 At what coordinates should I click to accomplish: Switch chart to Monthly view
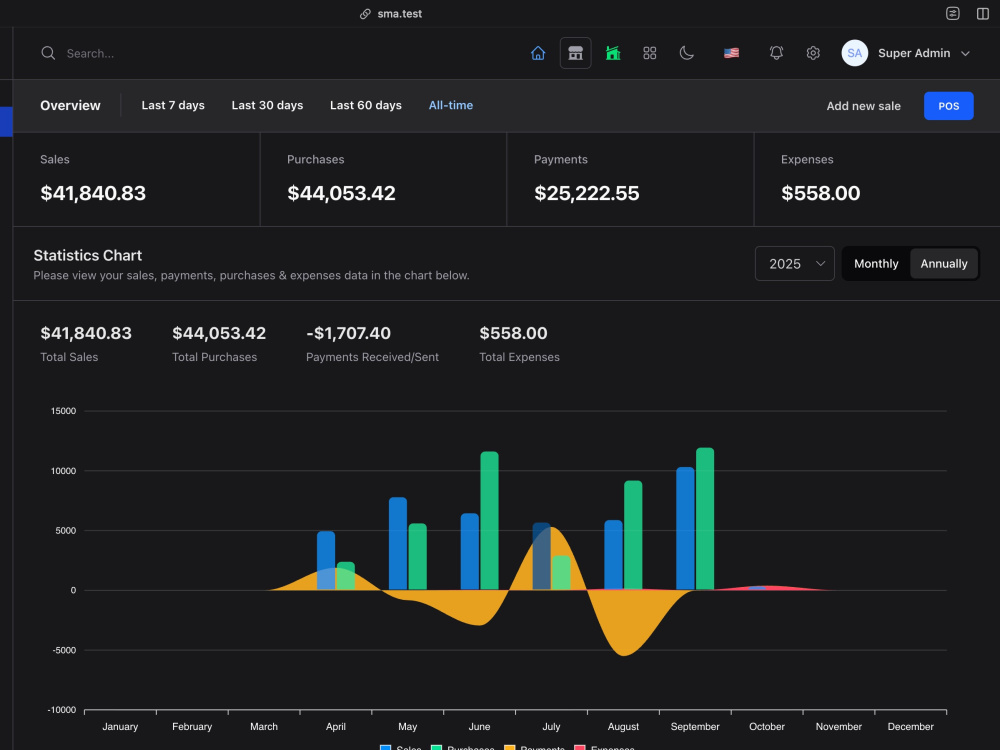tap(876, 263)
